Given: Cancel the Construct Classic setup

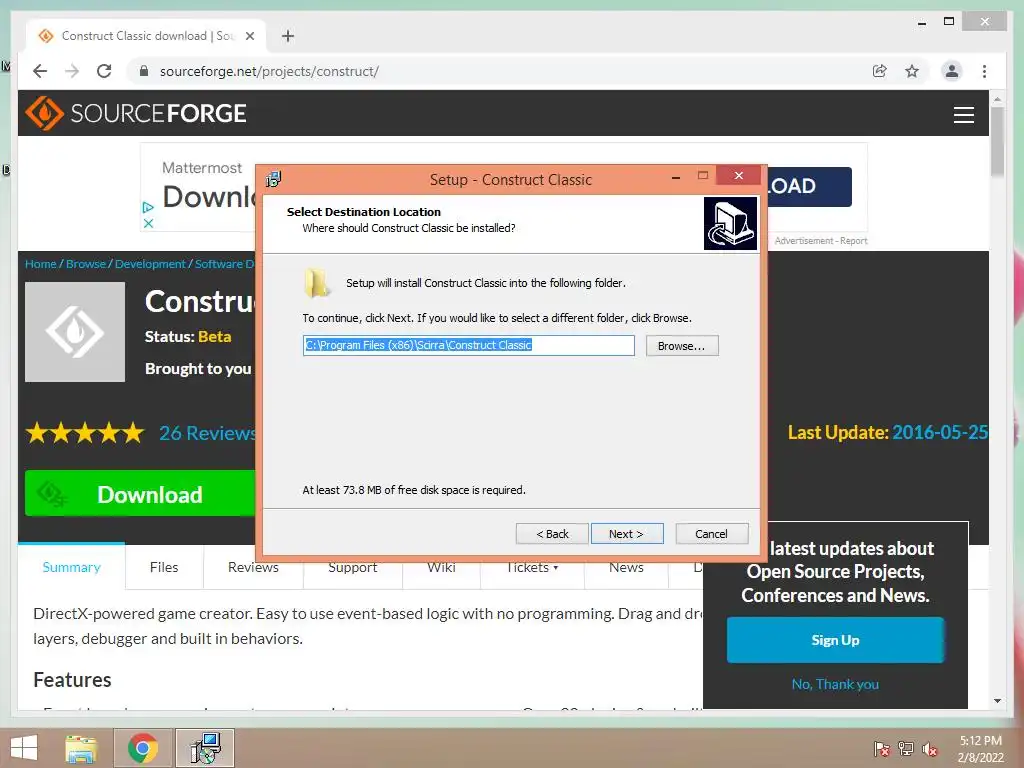Looking at the screenshot, I should coord(711,534).
